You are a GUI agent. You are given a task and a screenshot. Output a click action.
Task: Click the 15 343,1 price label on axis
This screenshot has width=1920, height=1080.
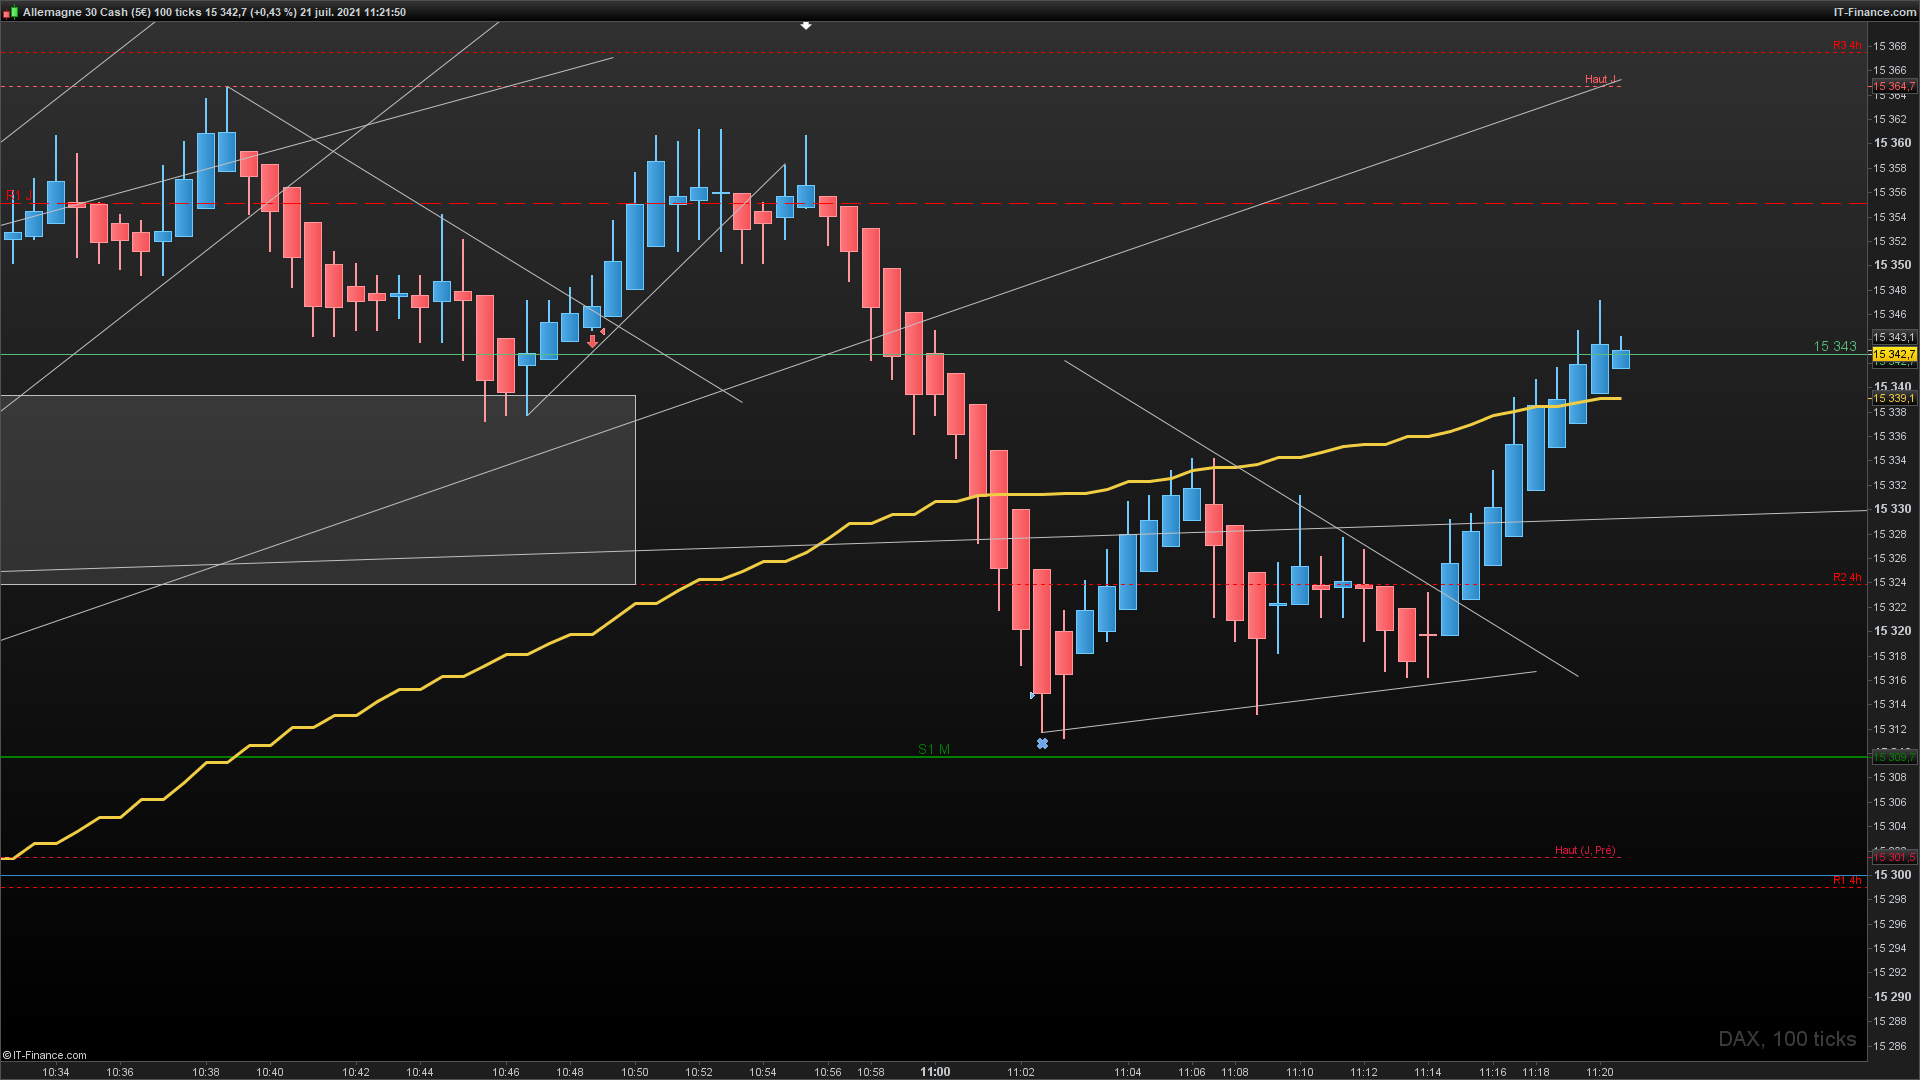point(1893,337)
